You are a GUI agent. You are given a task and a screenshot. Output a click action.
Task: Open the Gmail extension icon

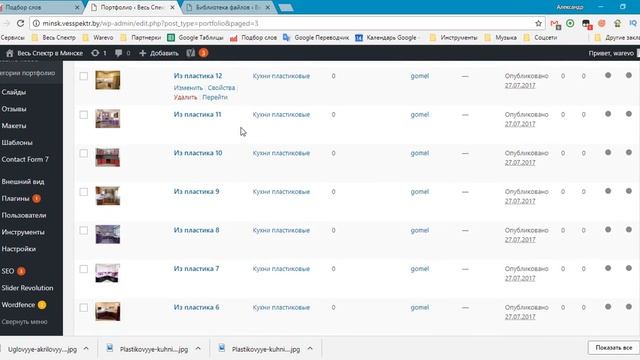pyautogui.click(x=555, y=24)
